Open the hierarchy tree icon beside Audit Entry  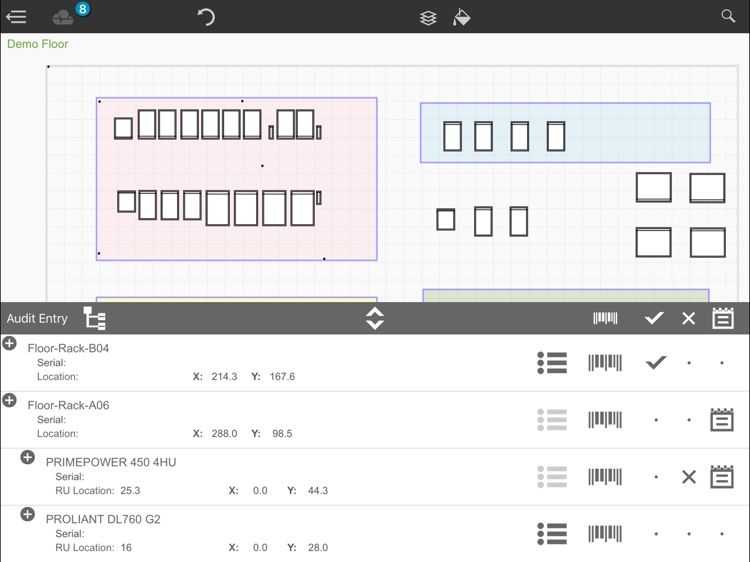click(94, 319)
